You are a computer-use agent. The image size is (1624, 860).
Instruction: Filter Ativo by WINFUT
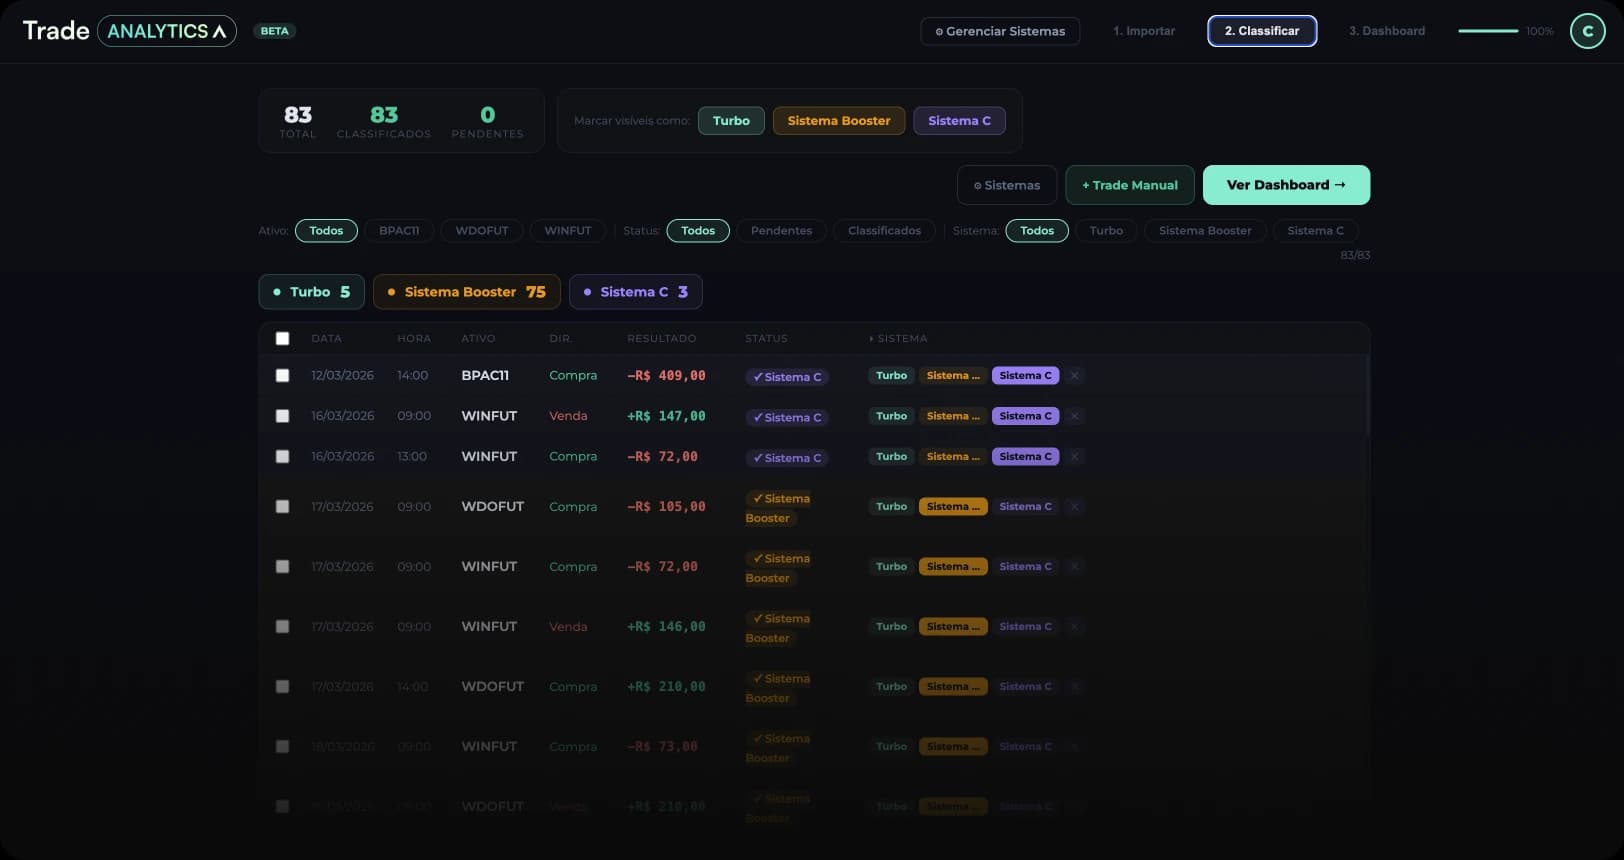pos(568,231)
